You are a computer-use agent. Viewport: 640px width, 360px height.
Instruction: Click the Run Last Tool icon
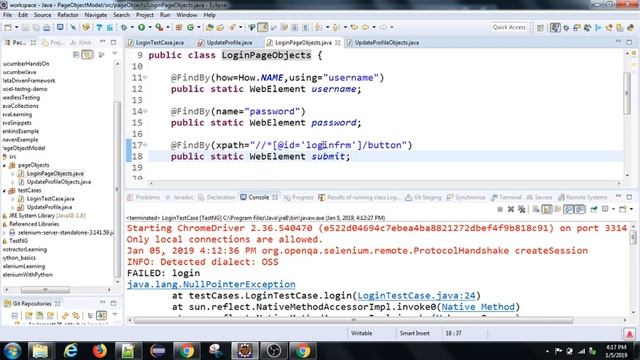click(x=159, y=27)
